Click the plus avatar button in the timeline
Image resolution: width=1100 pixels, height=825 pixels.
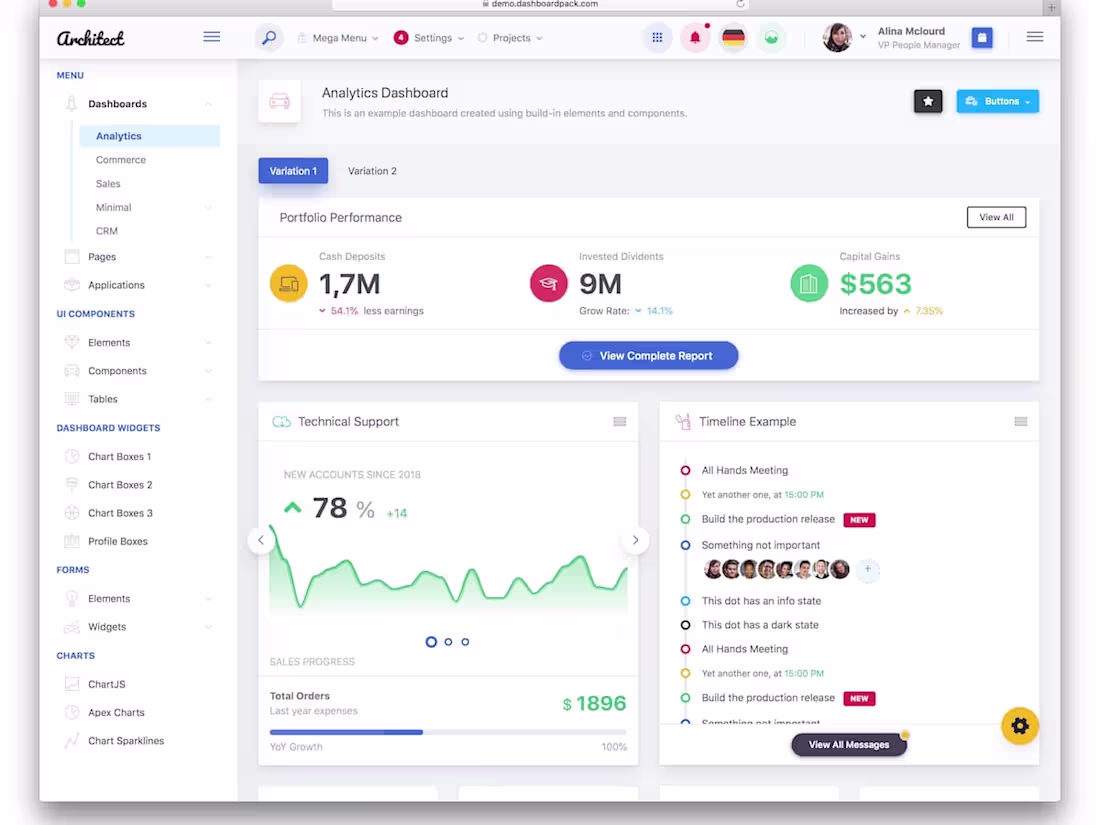(x=866, y=570)
